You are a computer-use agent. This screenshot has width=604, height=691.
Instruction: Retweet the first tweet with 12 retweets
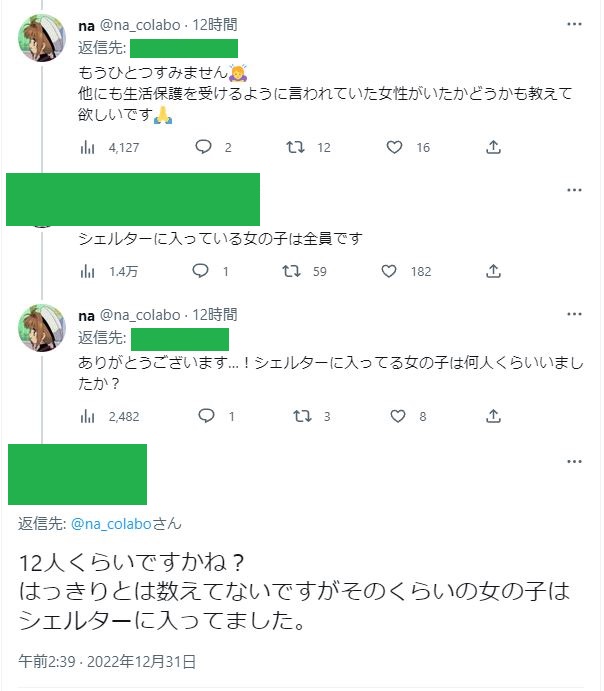[x=297, y=147]
